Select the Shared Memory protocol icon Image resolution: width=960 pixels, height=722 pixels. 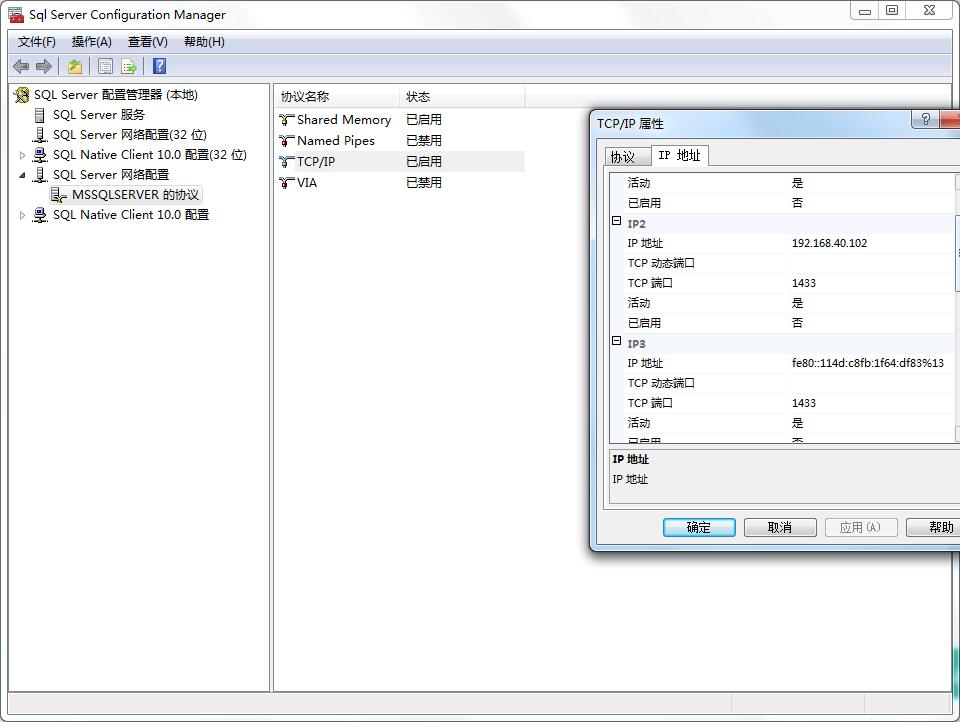point(287,120)
